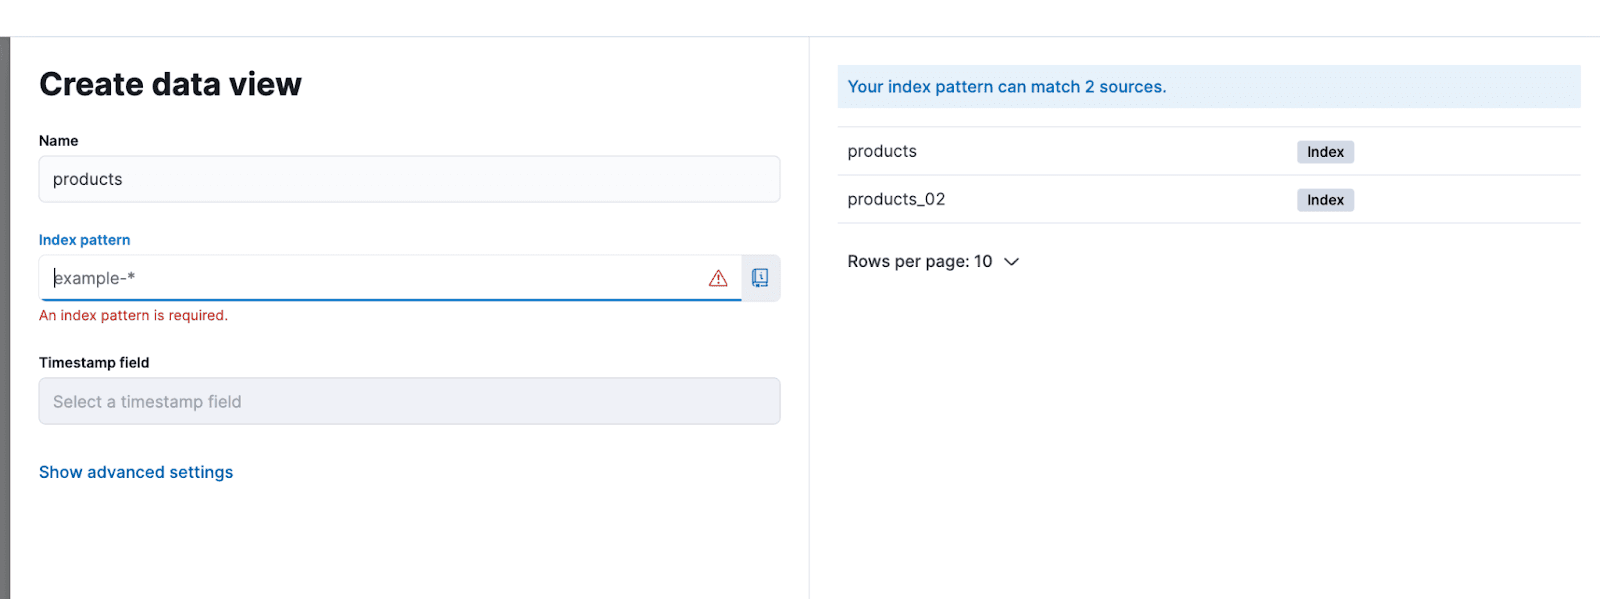Click the gray overlay strip on the left edge
The height and width of the screenshot is (599, 1600).
coord(4,318)
